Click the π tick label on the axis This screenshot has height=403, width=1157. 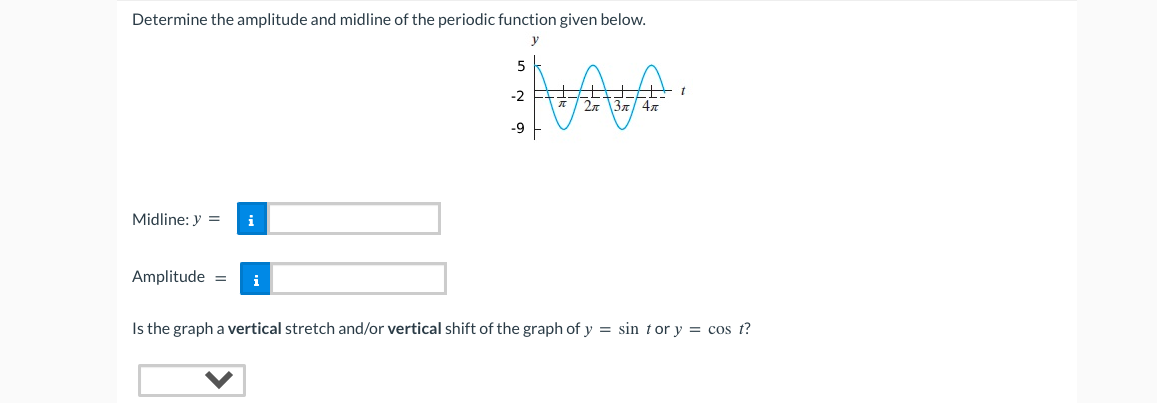pyautogui.click(x=562, y=105)
